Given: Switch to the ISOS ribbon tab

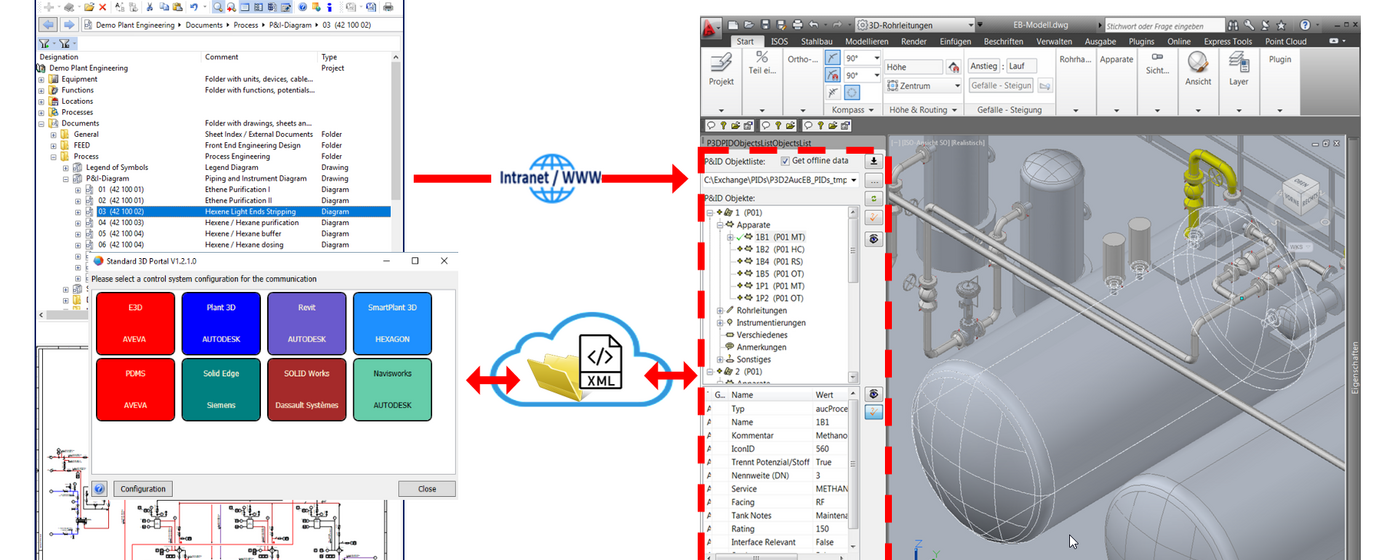Looking at the screenshot, I should tap(779, 42).
